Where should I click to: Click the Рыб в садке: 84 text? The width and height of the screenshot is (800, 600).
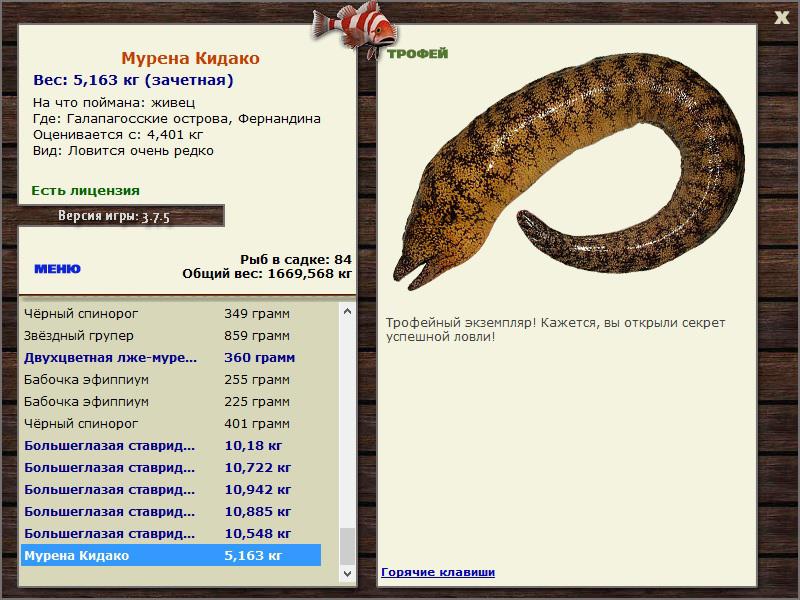coord(296,259)
